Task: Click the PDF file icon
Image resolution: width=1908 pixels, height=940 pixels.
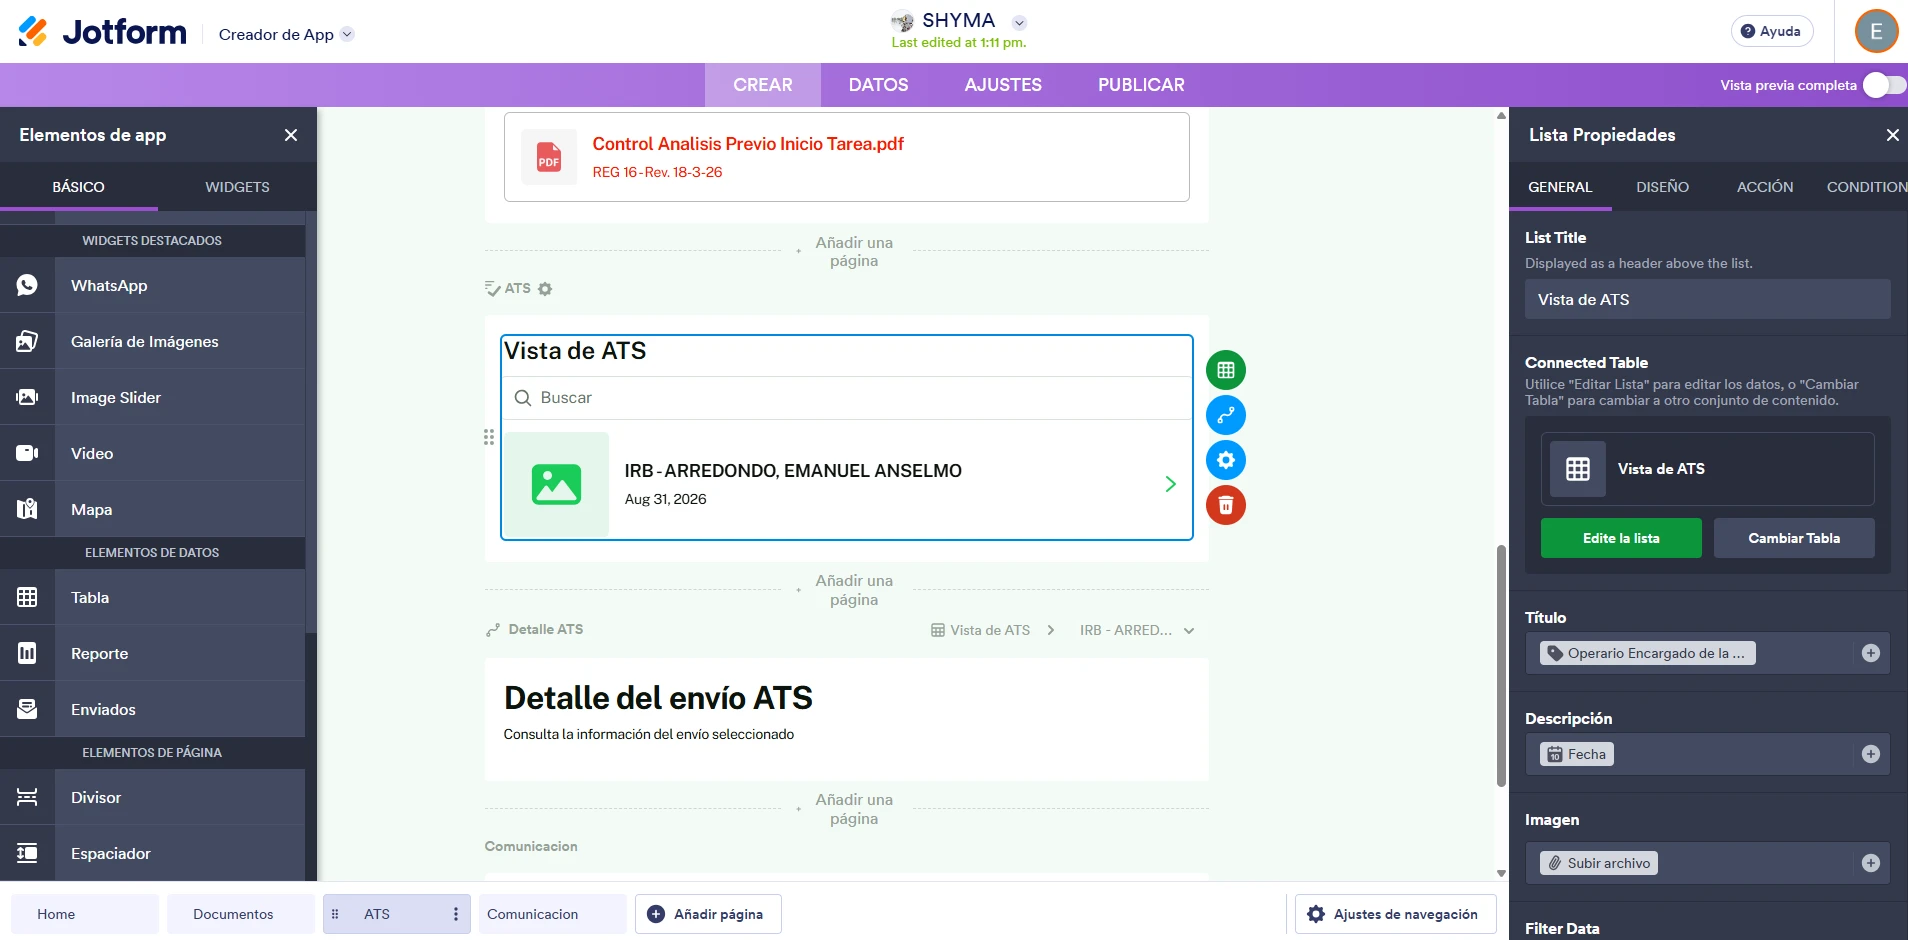Action: 549,157
